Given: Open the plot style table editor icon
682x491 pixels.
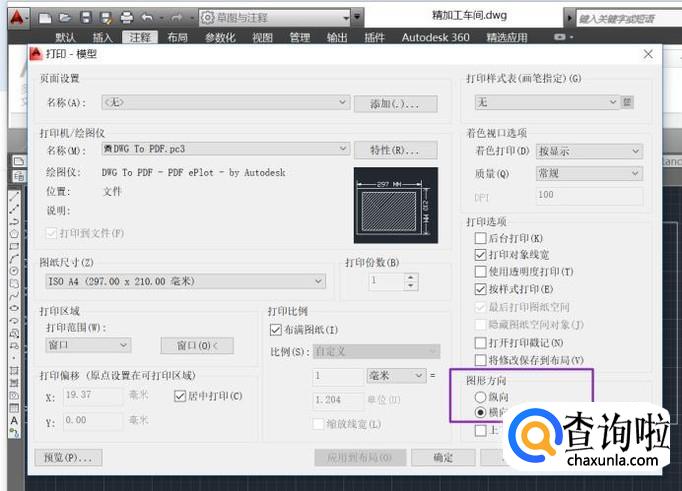Looking at the screenshot, I should (627, 102).
